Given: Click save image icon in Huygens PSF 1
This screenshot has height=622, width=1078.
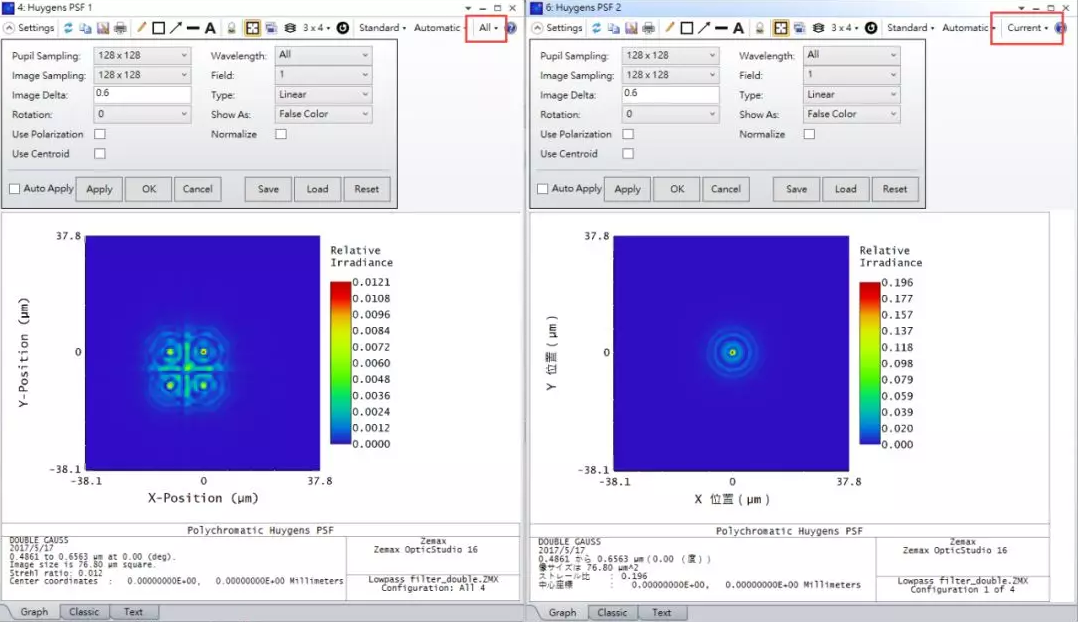Looking at the screenshot, I should click(x=103, y=28).
